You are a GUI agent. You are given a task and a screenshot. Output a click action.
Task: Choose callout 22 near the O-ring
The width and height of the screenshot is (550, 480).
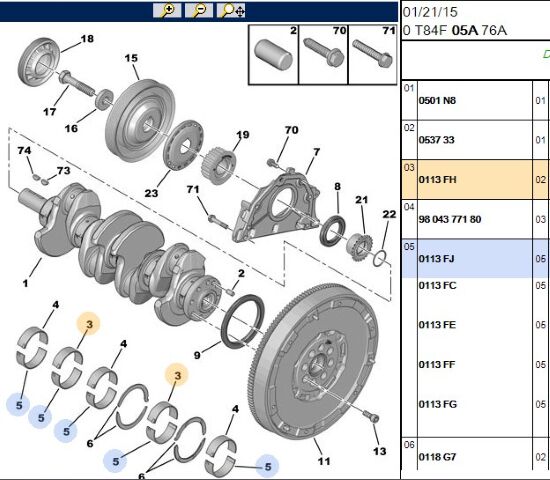(x=389, y=214)
